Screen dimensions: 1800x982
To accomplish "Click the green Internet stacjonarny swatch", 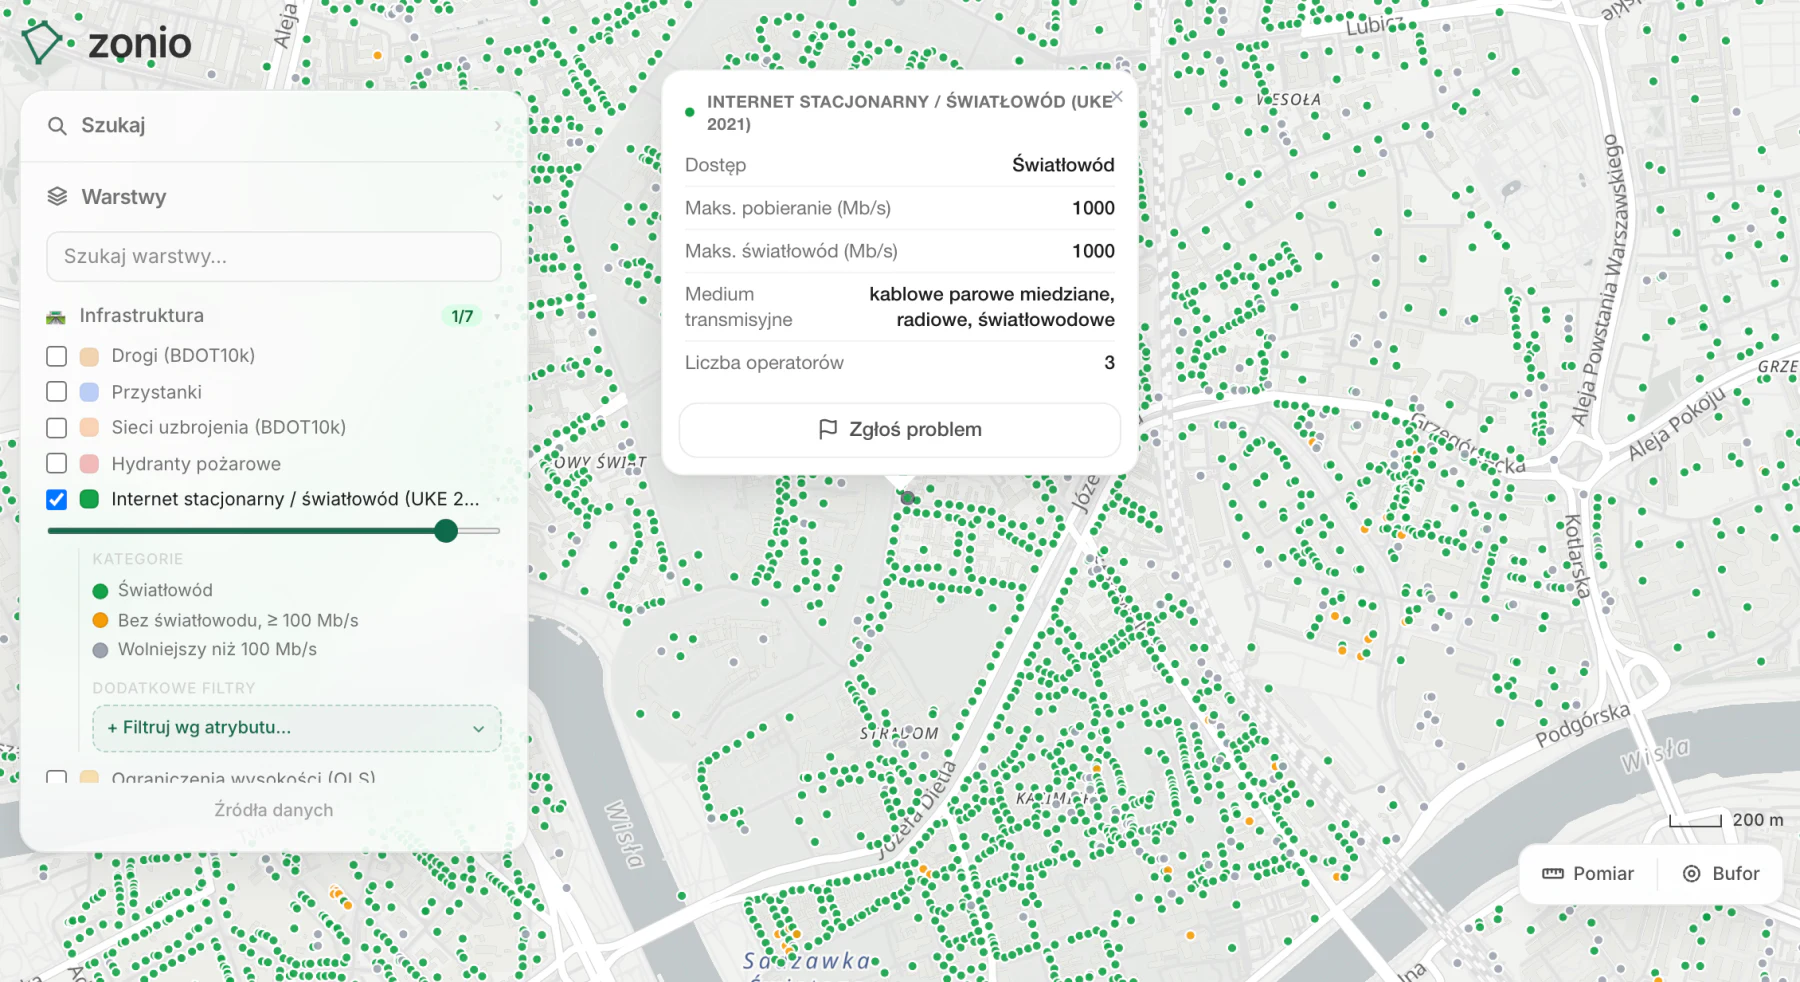I will (x=89, y=499).
